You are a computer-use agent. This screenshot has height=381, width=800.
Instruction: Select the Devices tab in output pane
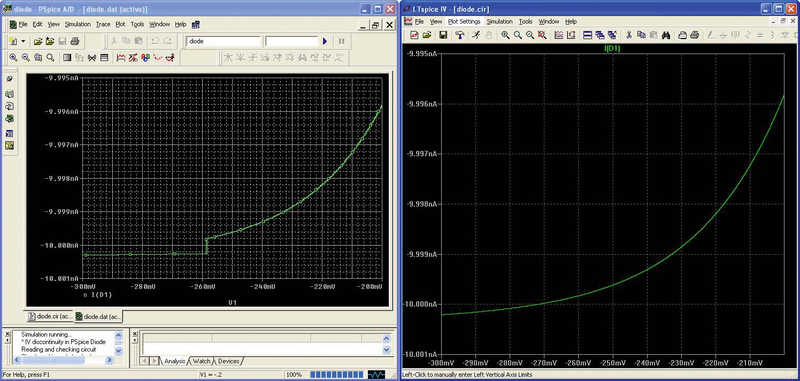[x=228, y=361]
